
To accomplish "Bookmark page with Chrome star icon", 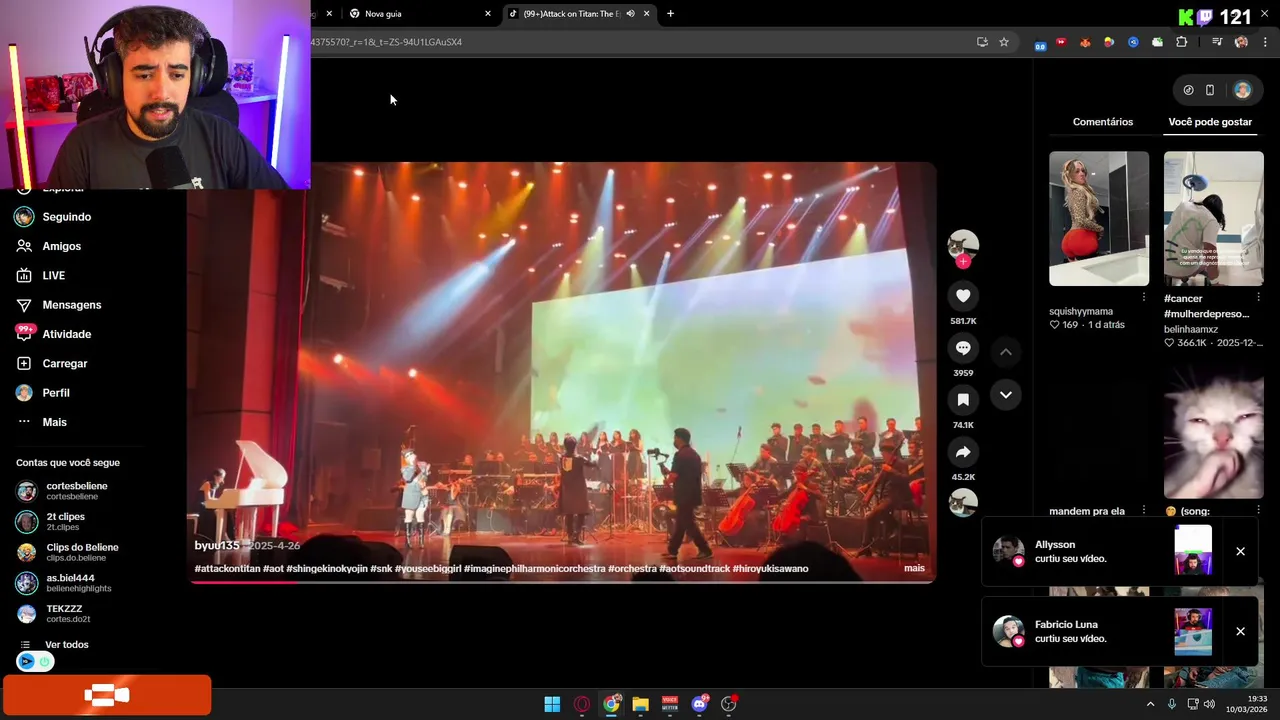I will [1004, 42].
